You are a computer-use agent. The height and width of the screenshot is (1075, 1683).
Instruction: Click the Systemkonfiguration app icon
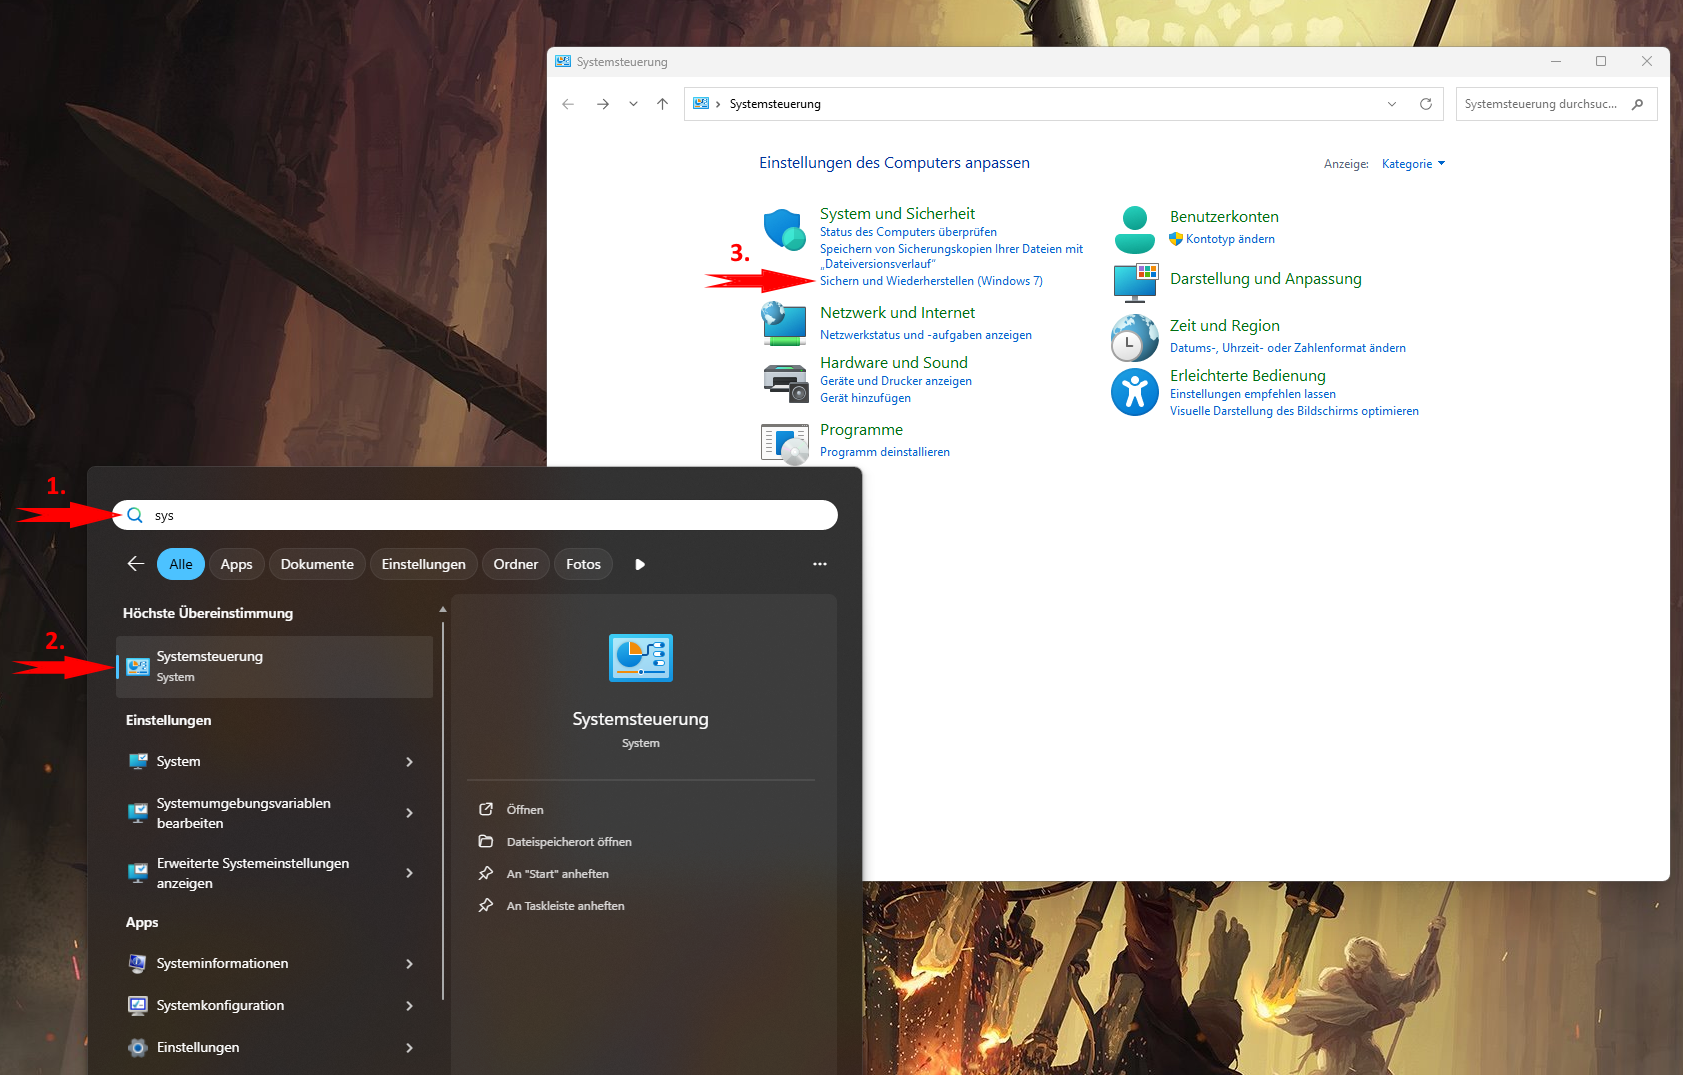tap(138, 1005)
